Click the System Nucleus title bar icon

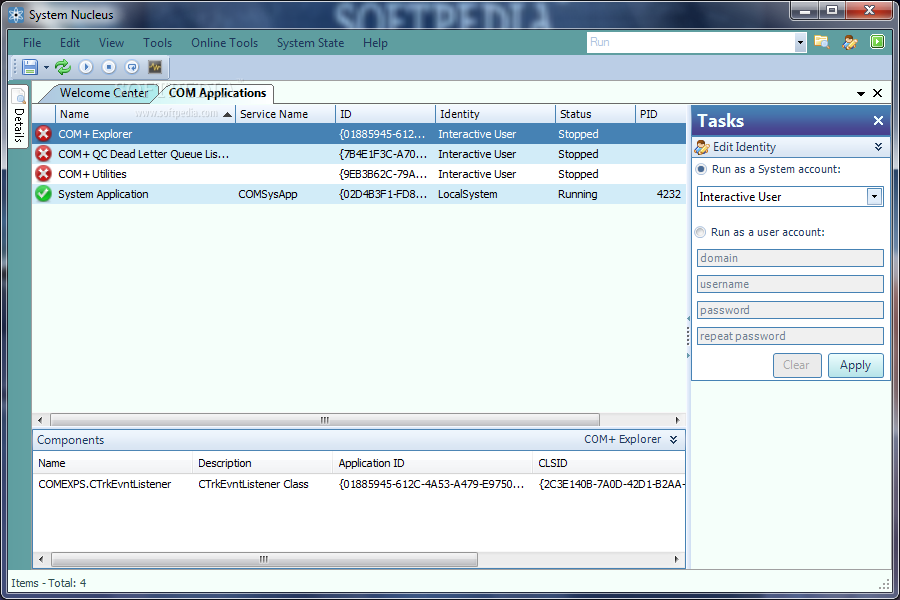pos(16,15)
